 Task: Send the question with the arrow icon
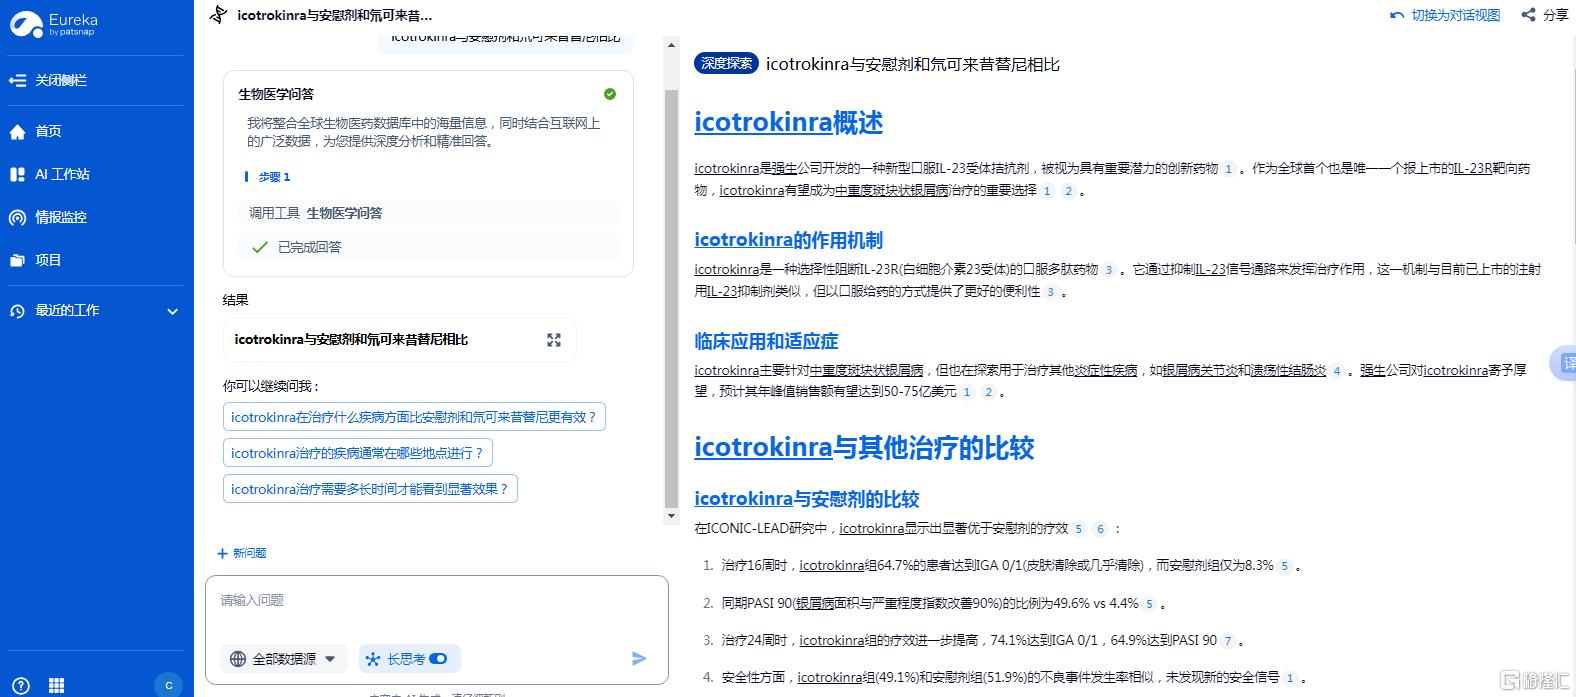click(639, 658)
